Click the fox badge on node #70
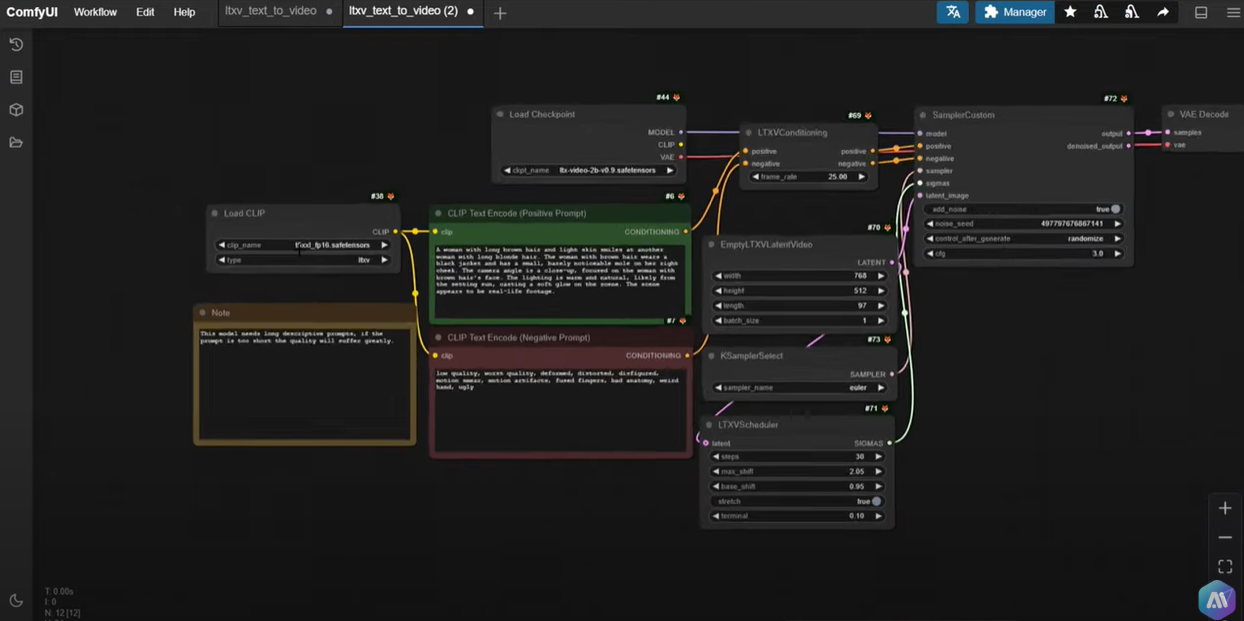This screenshot has width=1244, height=621. [x=887, y=228]
